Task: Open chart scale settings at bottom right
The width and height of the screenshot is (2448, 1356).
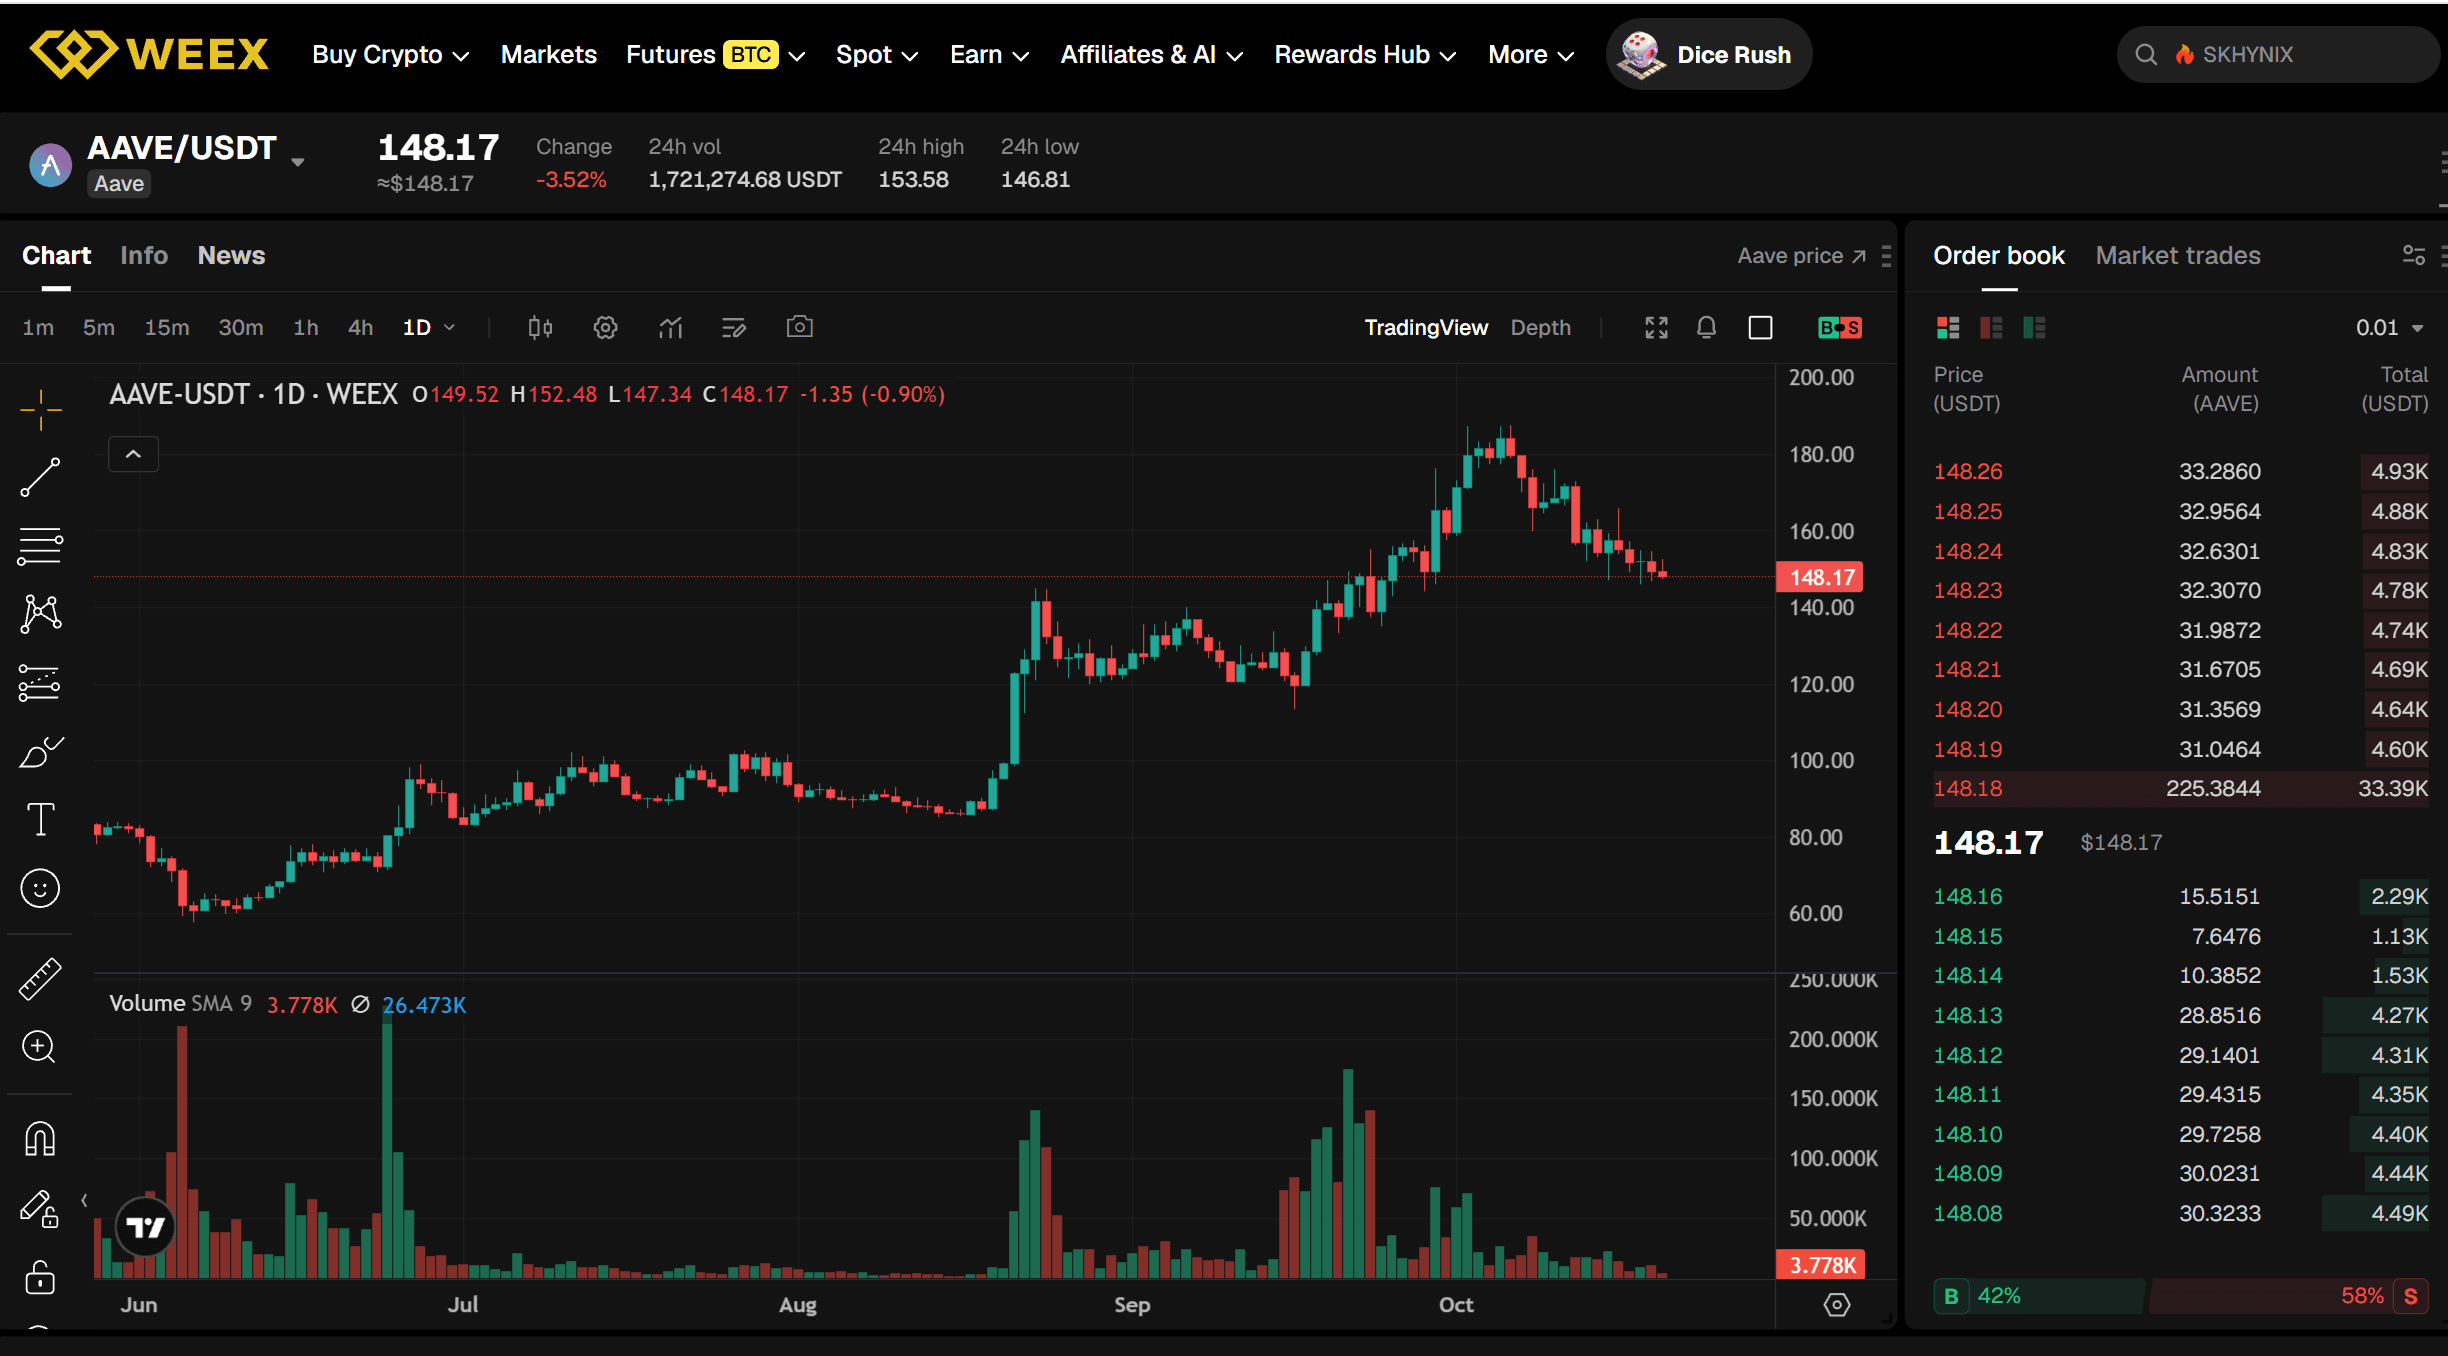Action: click(x=1836, y=1304)
